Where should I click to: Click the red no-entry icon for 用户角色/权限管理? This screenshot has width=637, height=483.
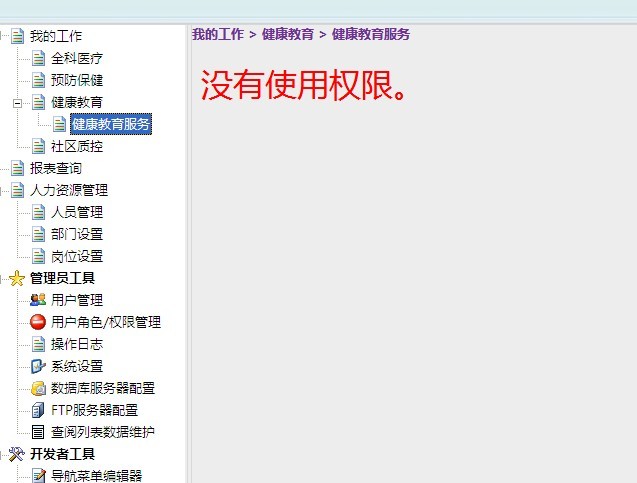[38, 322]
